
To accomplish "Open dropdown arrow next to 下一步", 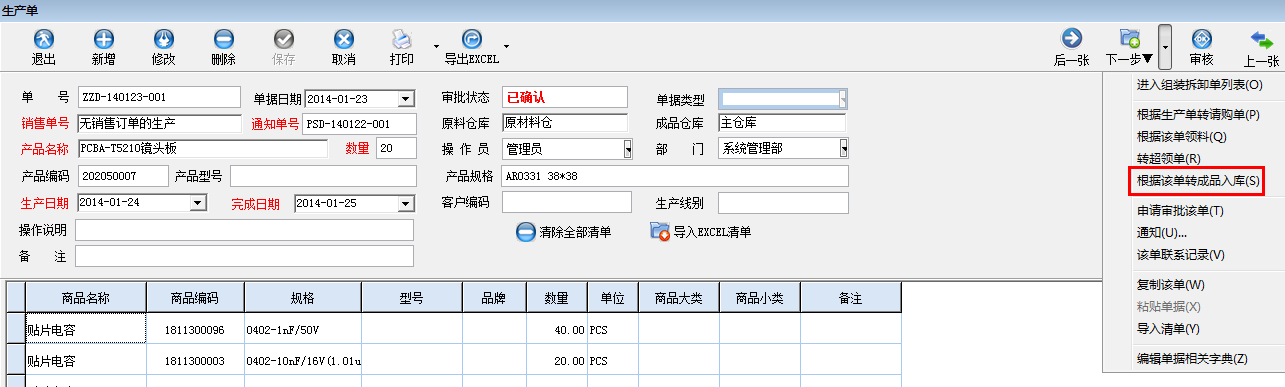I will tap(1166, 47).
